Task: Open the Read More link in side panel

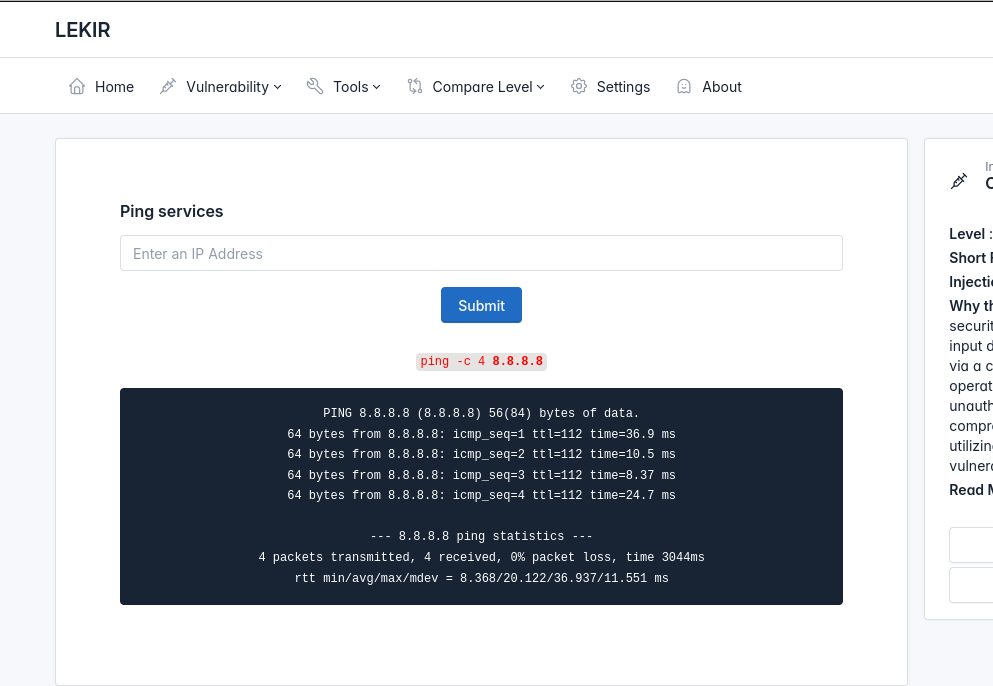Action: click(972, 489)
